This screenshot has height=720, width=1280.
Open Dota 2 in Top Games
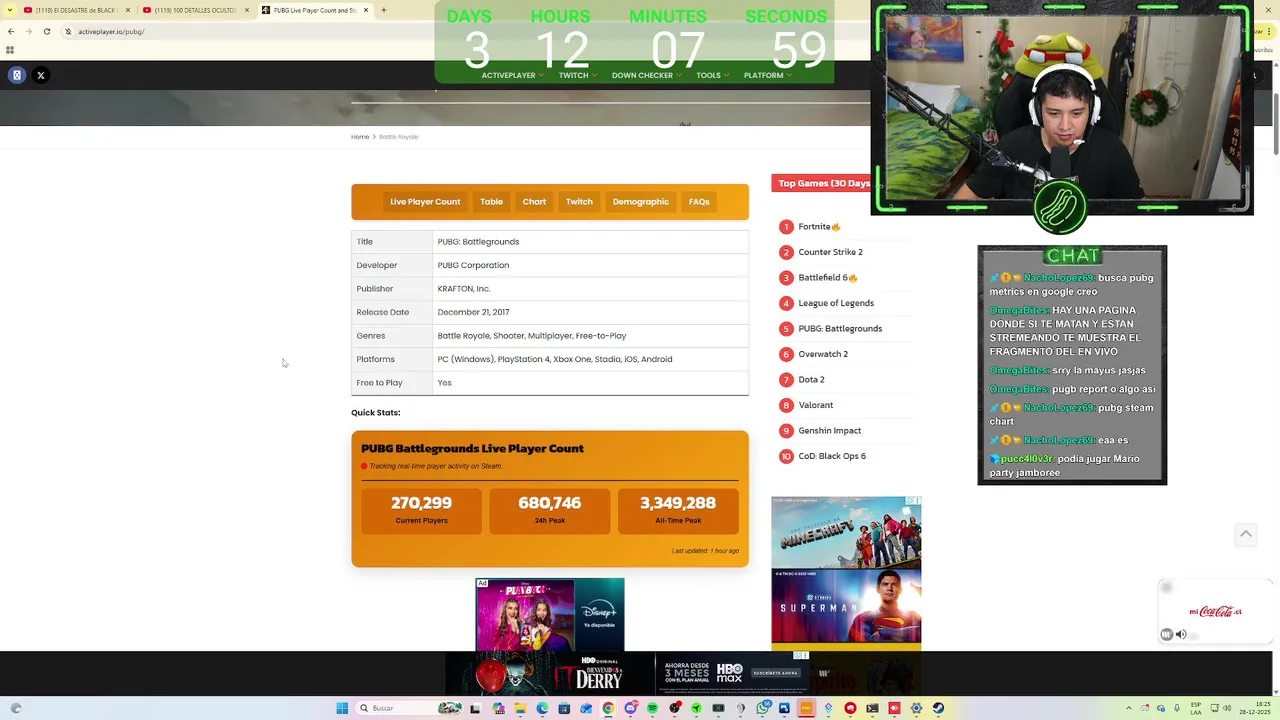pyautogui.click(x=811, y=379)
